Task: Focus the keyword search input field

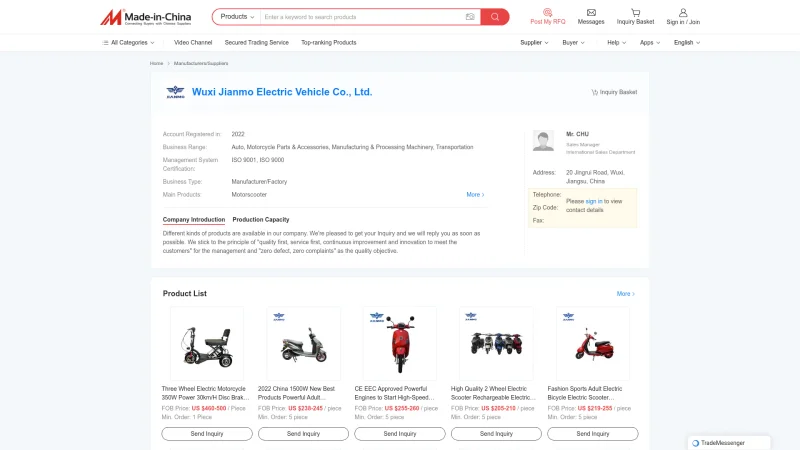Action: pyautogui.click(x=362, y=17)
